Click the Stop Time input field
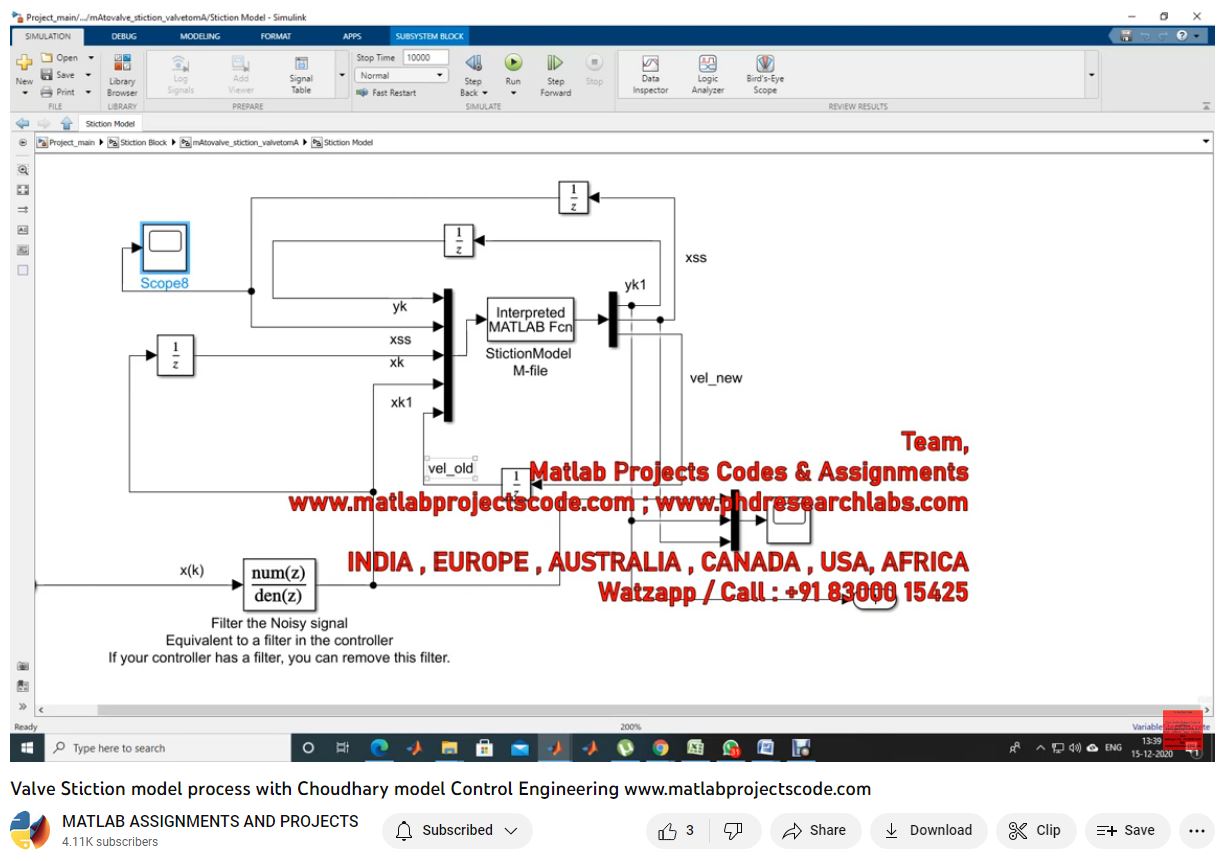 (x=427, y=58)
